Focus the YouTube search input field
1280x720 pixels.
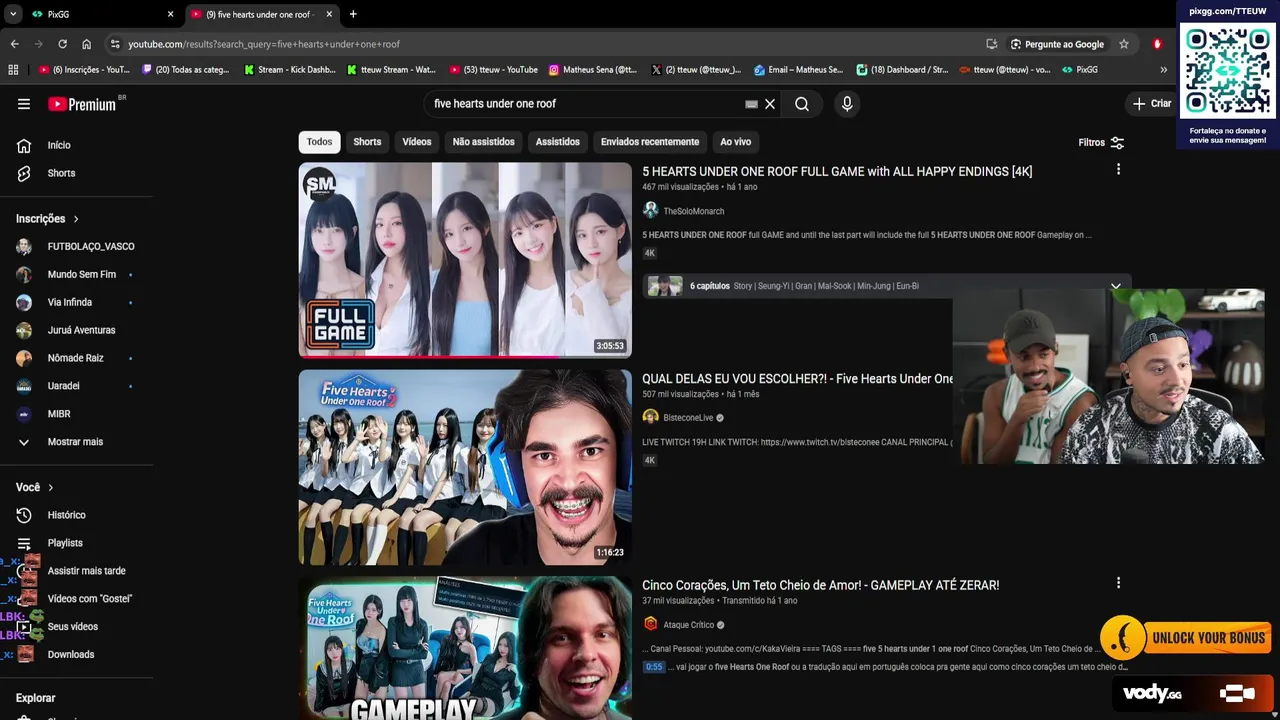(585, 104)
